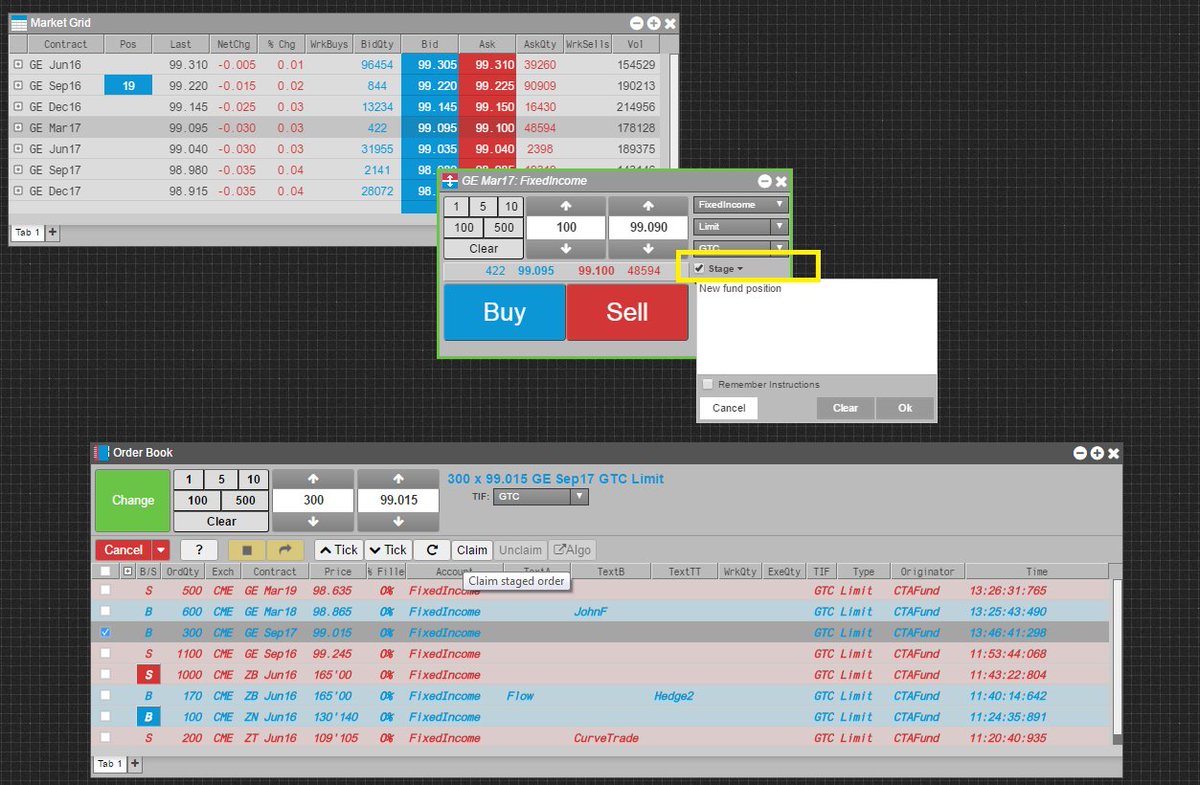Minimize the GE Mar17 order ticket
This screenshot has height=785, width=1200.
[x=765, y=181]
